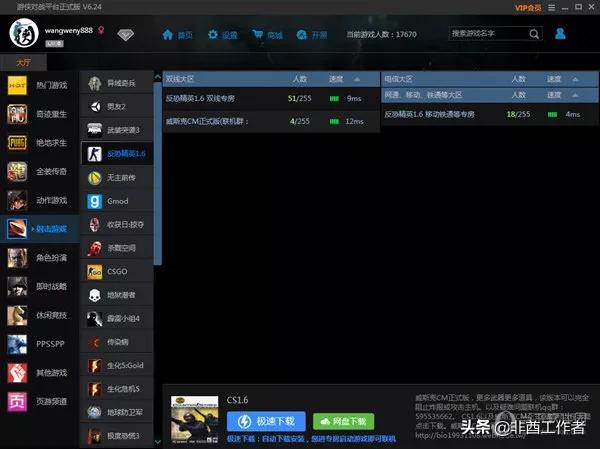This screenshot has width=600, height=449.
Task: Click the game list scroll-down arrow
Action: pos(158,442)
